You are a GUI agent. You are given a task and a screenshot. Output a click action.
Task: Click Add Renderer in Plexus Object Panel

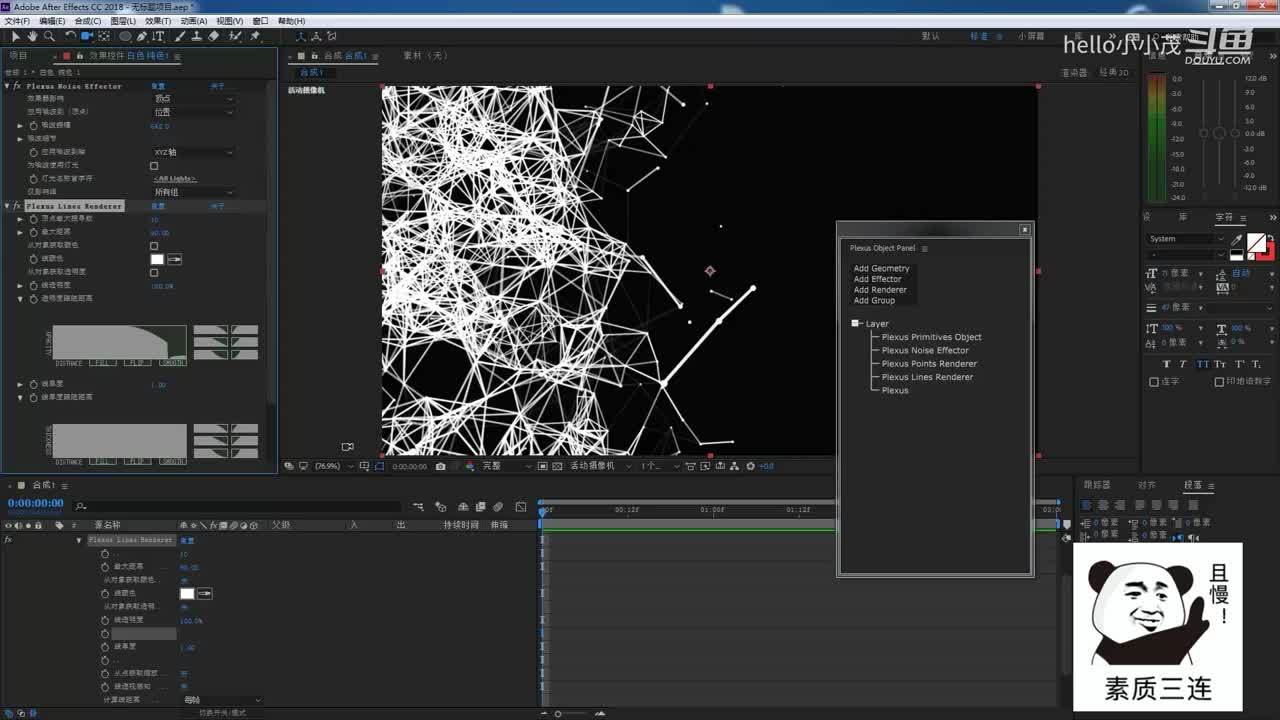880,290
